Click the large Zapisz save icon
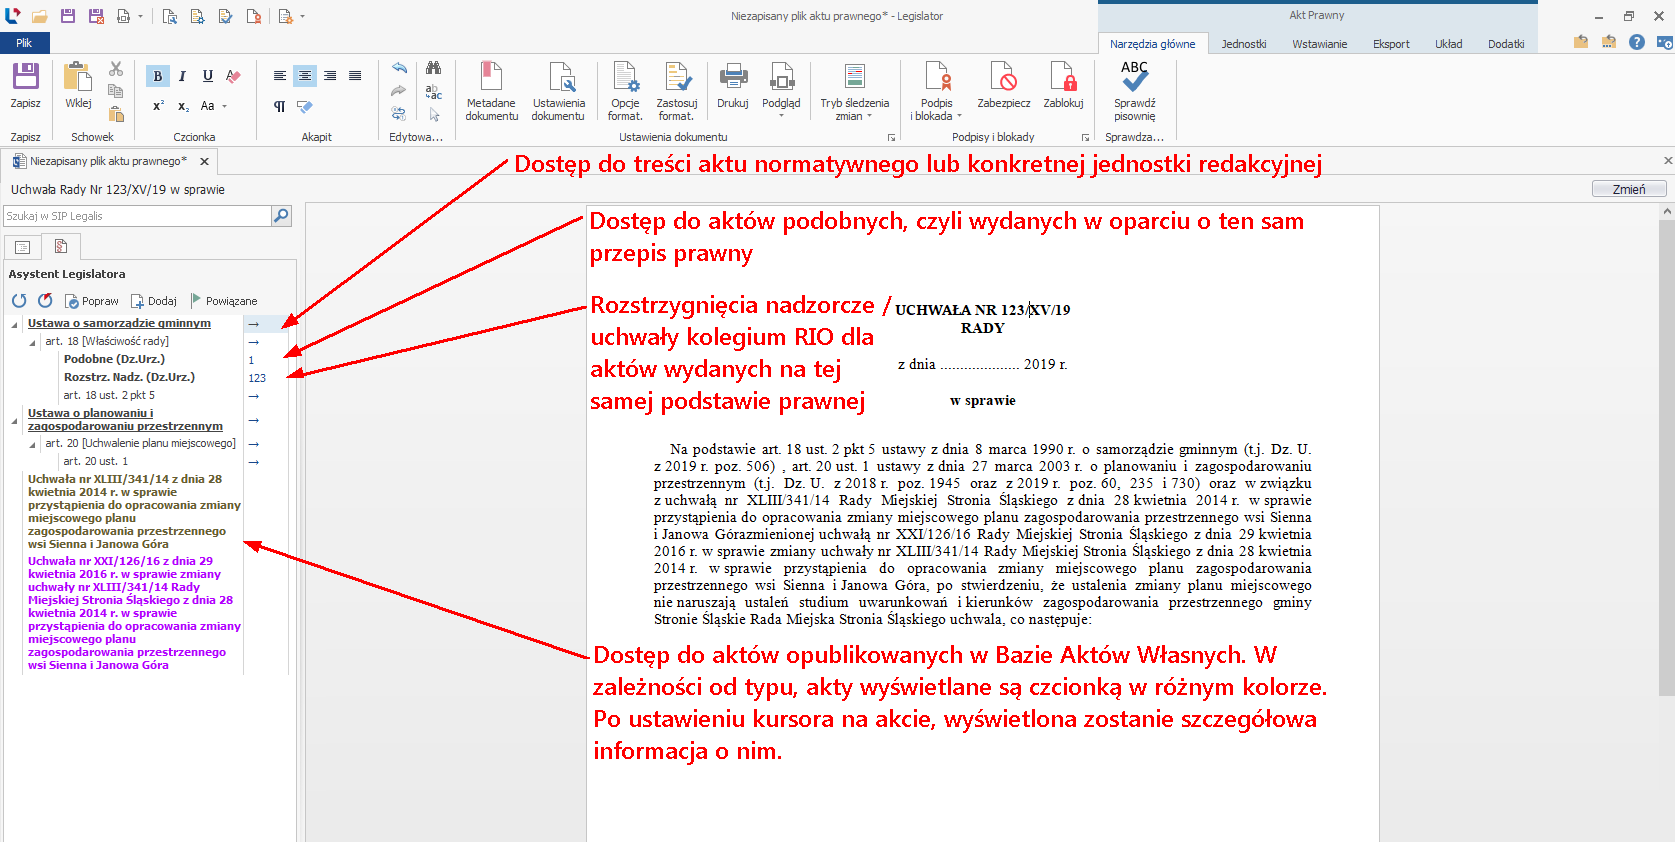 pyautogui.click(x=25, y=76)
